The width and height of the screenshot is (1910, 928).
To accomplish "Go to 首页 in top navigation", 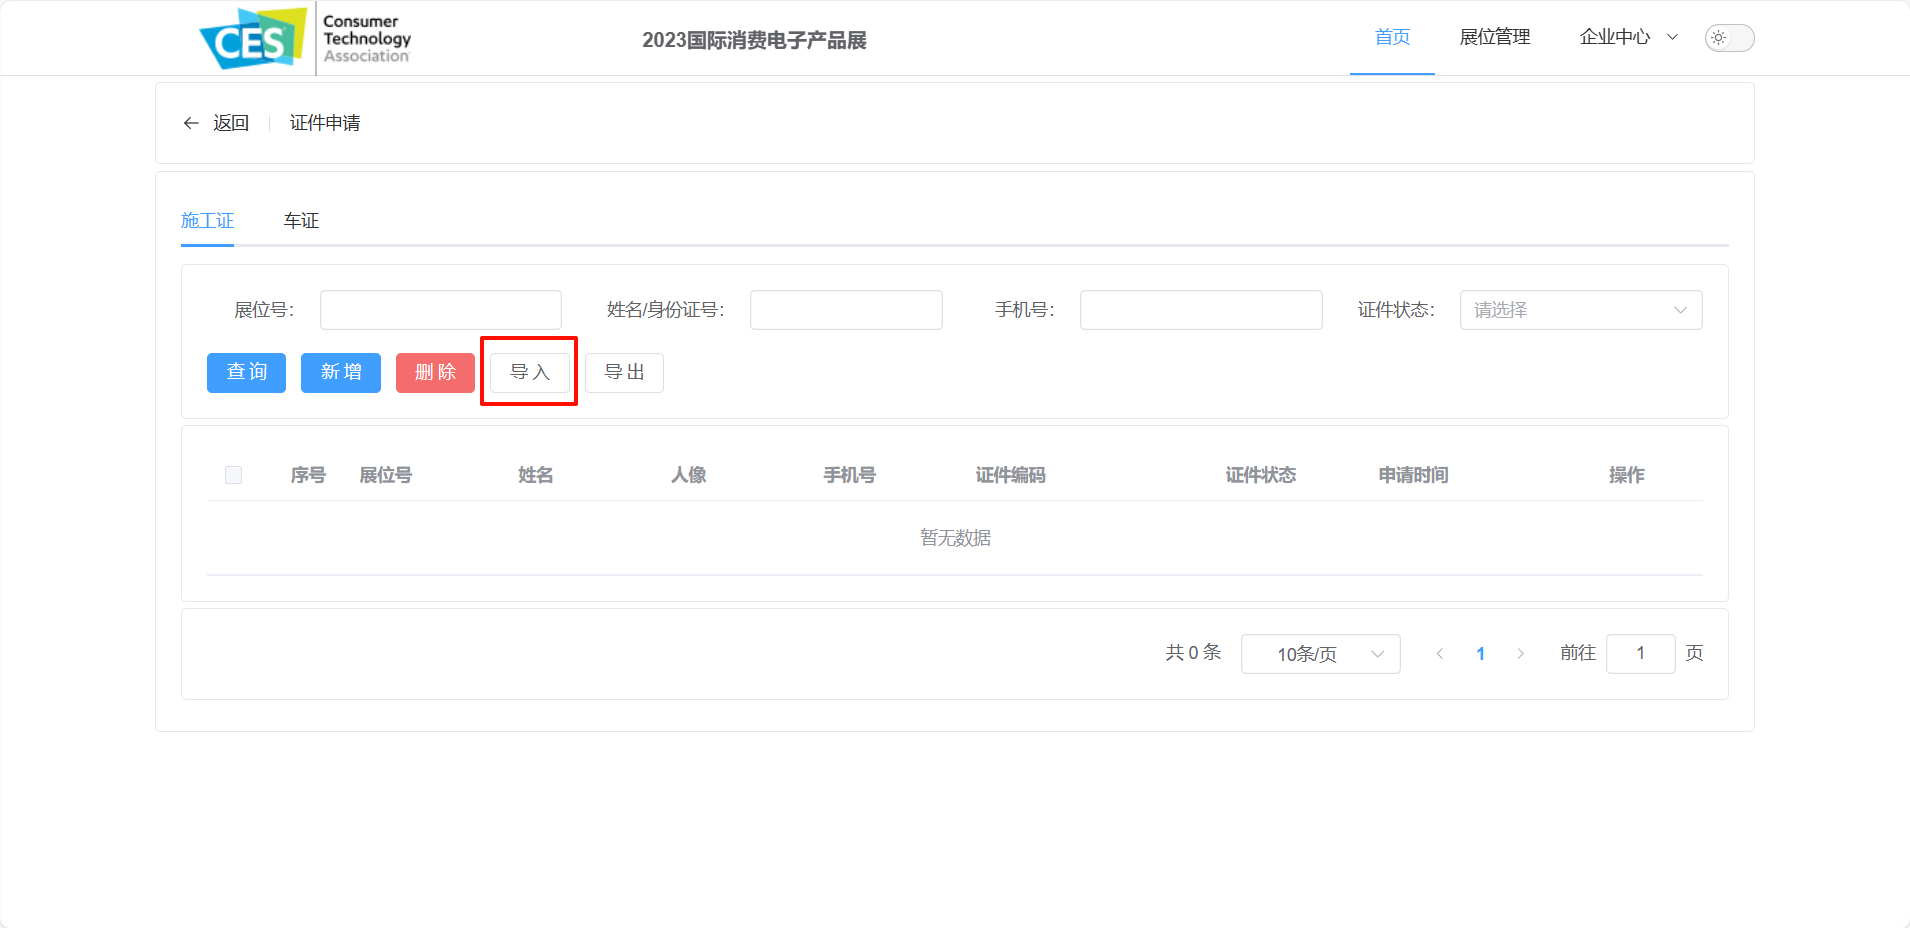I will click(x=1392, y=37).
